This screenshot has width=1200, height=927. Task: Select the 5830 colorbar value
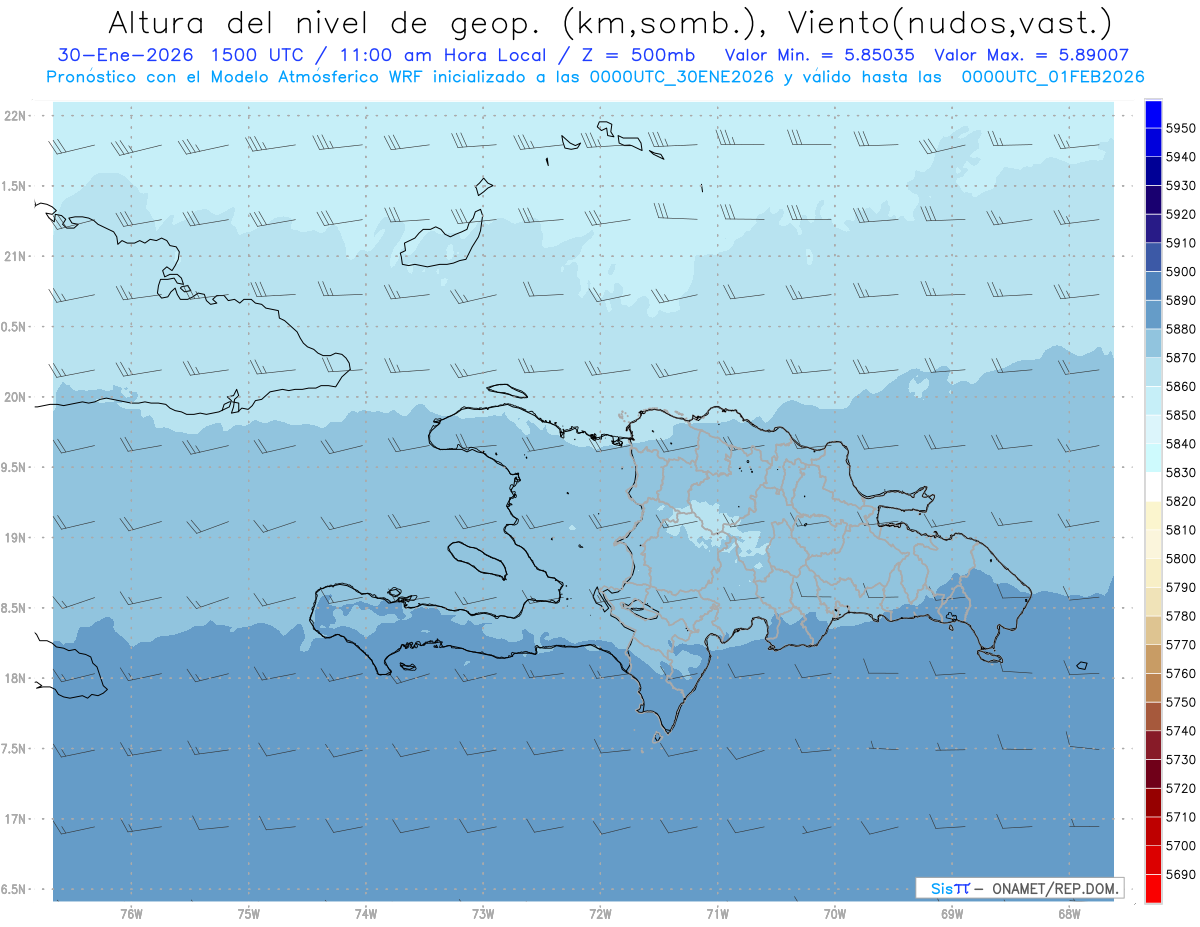tap(1181, 472)
